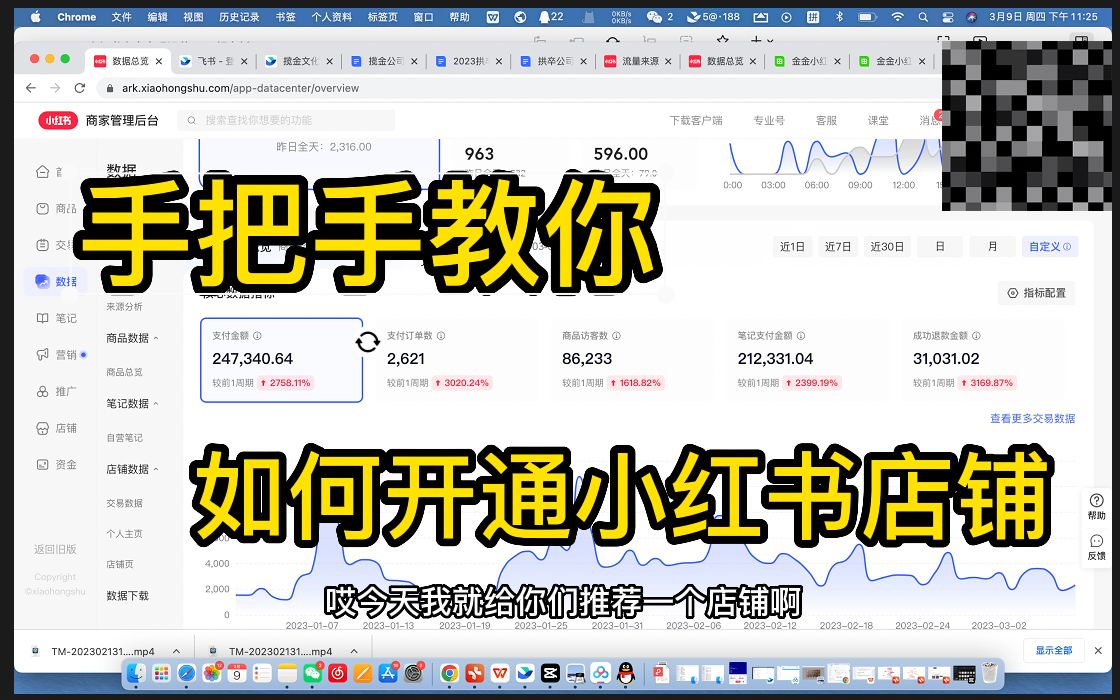Select the 支付订单数 metric card
The width and height of the screenshot is (1120, 700).
454,360
